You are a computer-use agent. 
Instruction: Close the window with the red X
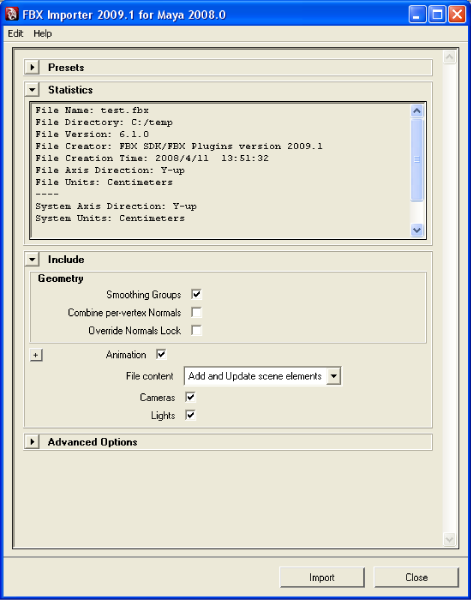pos(457,15)
